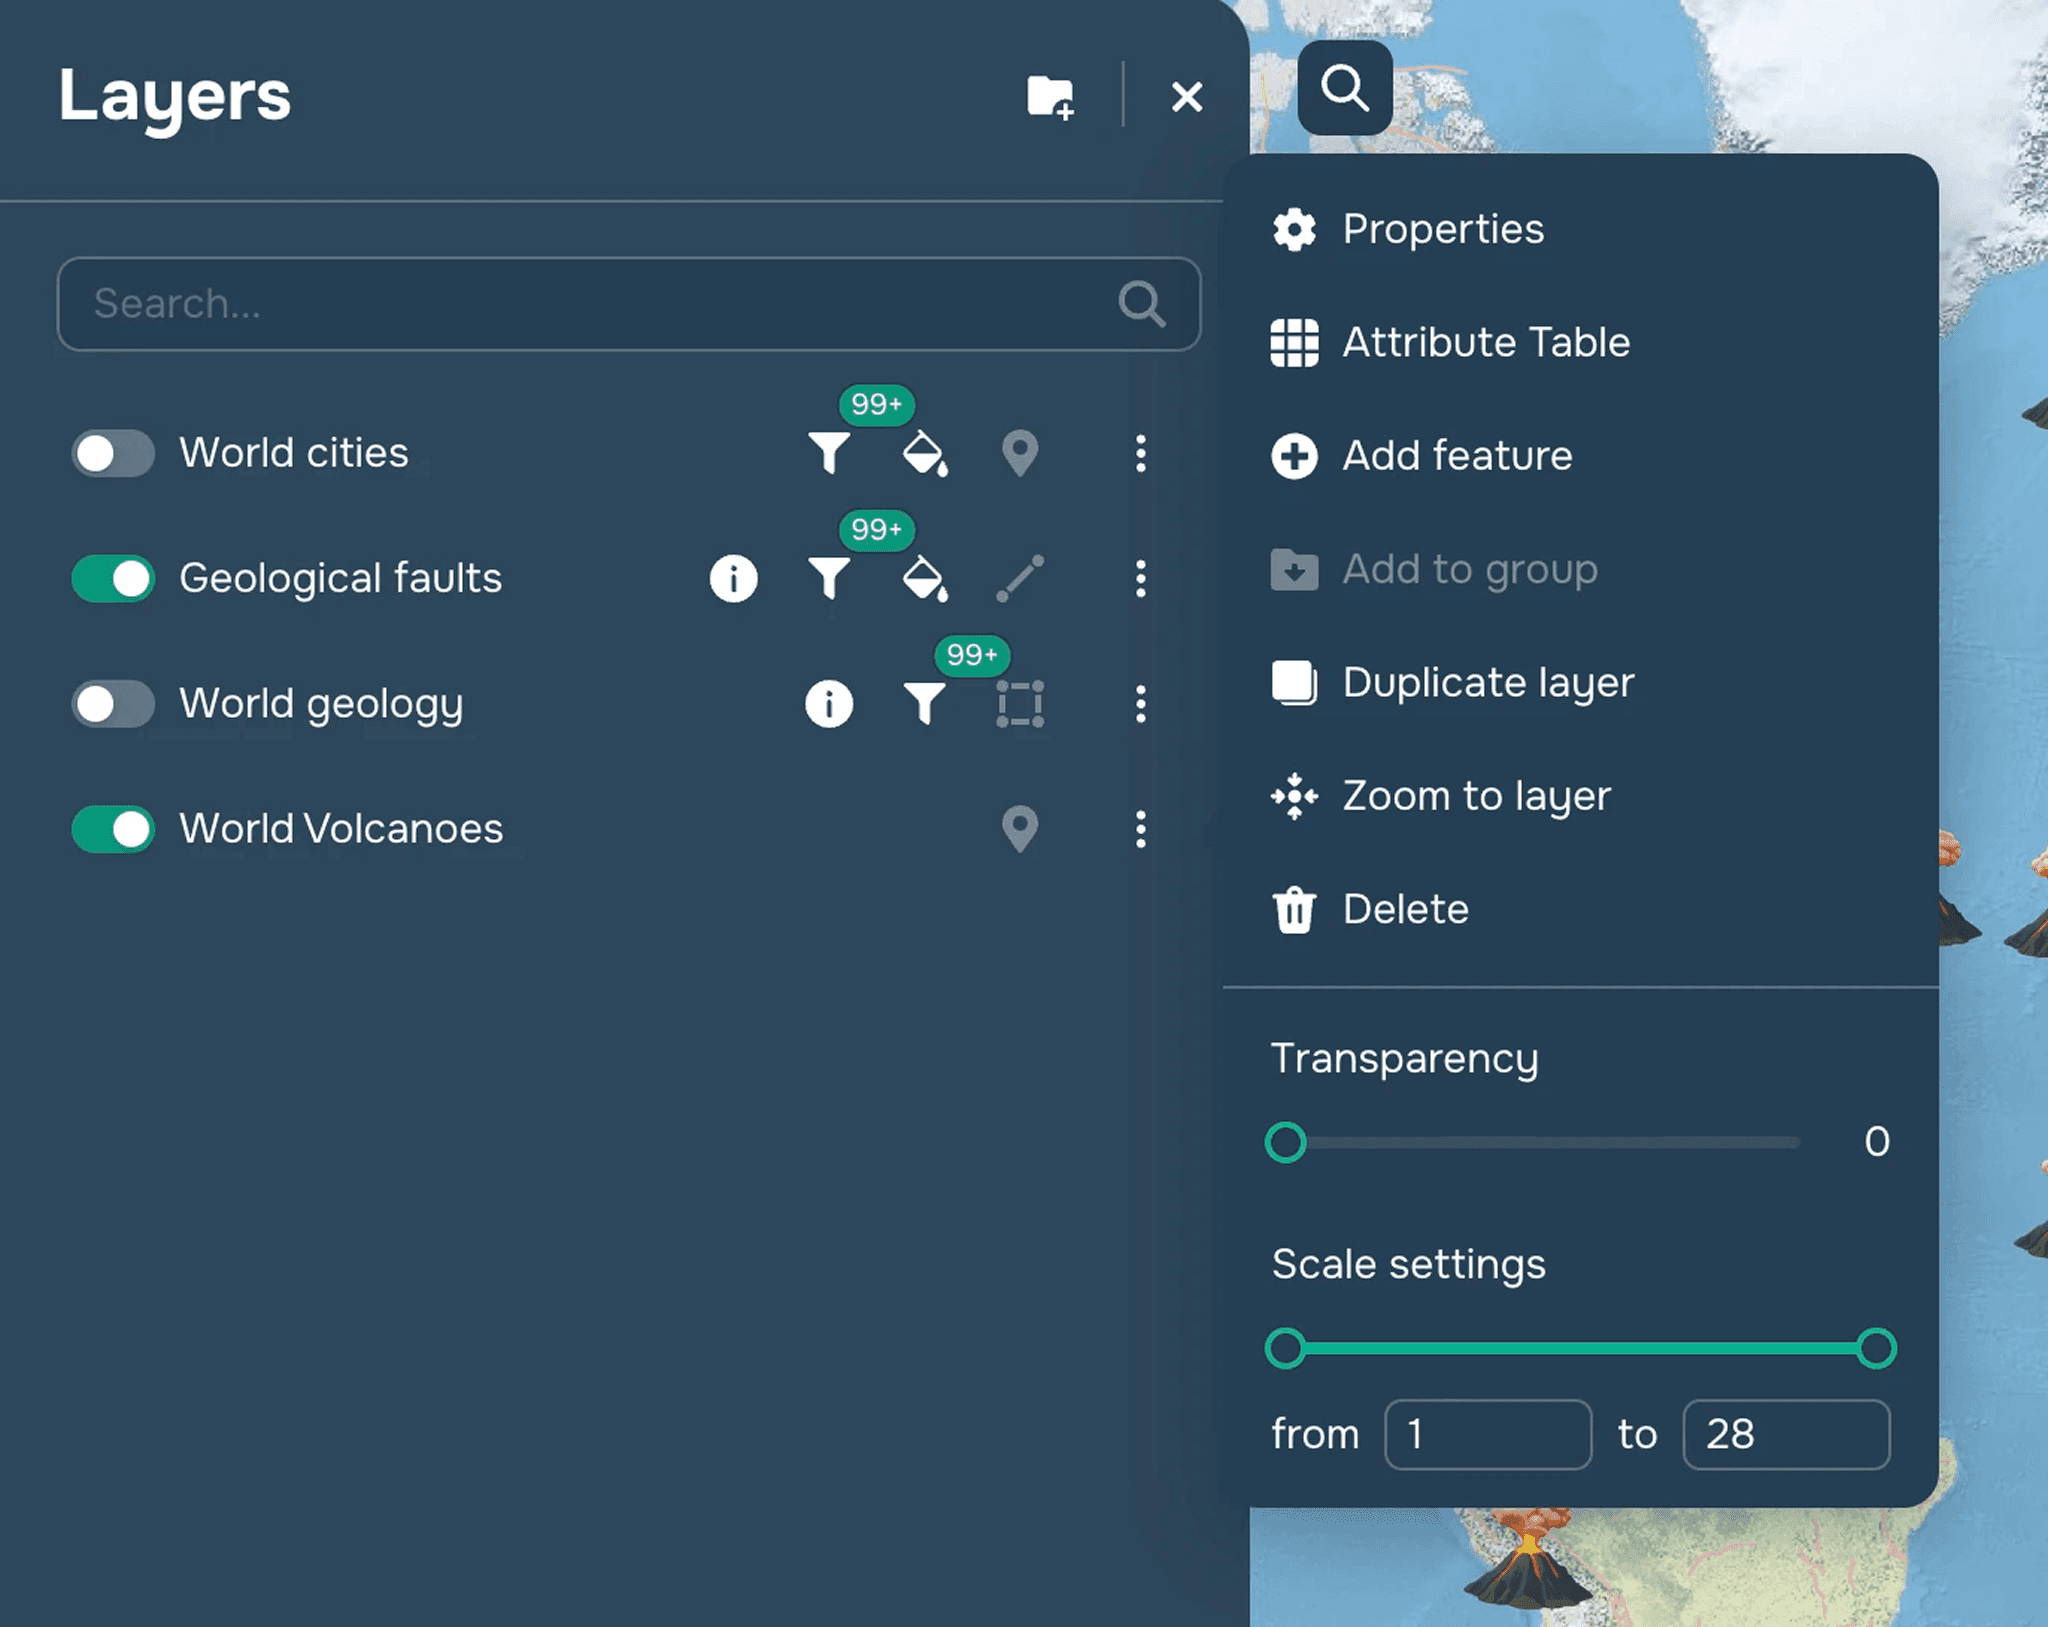Click the line geometry icon on Geological faults
This screenshot has width=2048, height=1627.
click(x=1019, y=579)
